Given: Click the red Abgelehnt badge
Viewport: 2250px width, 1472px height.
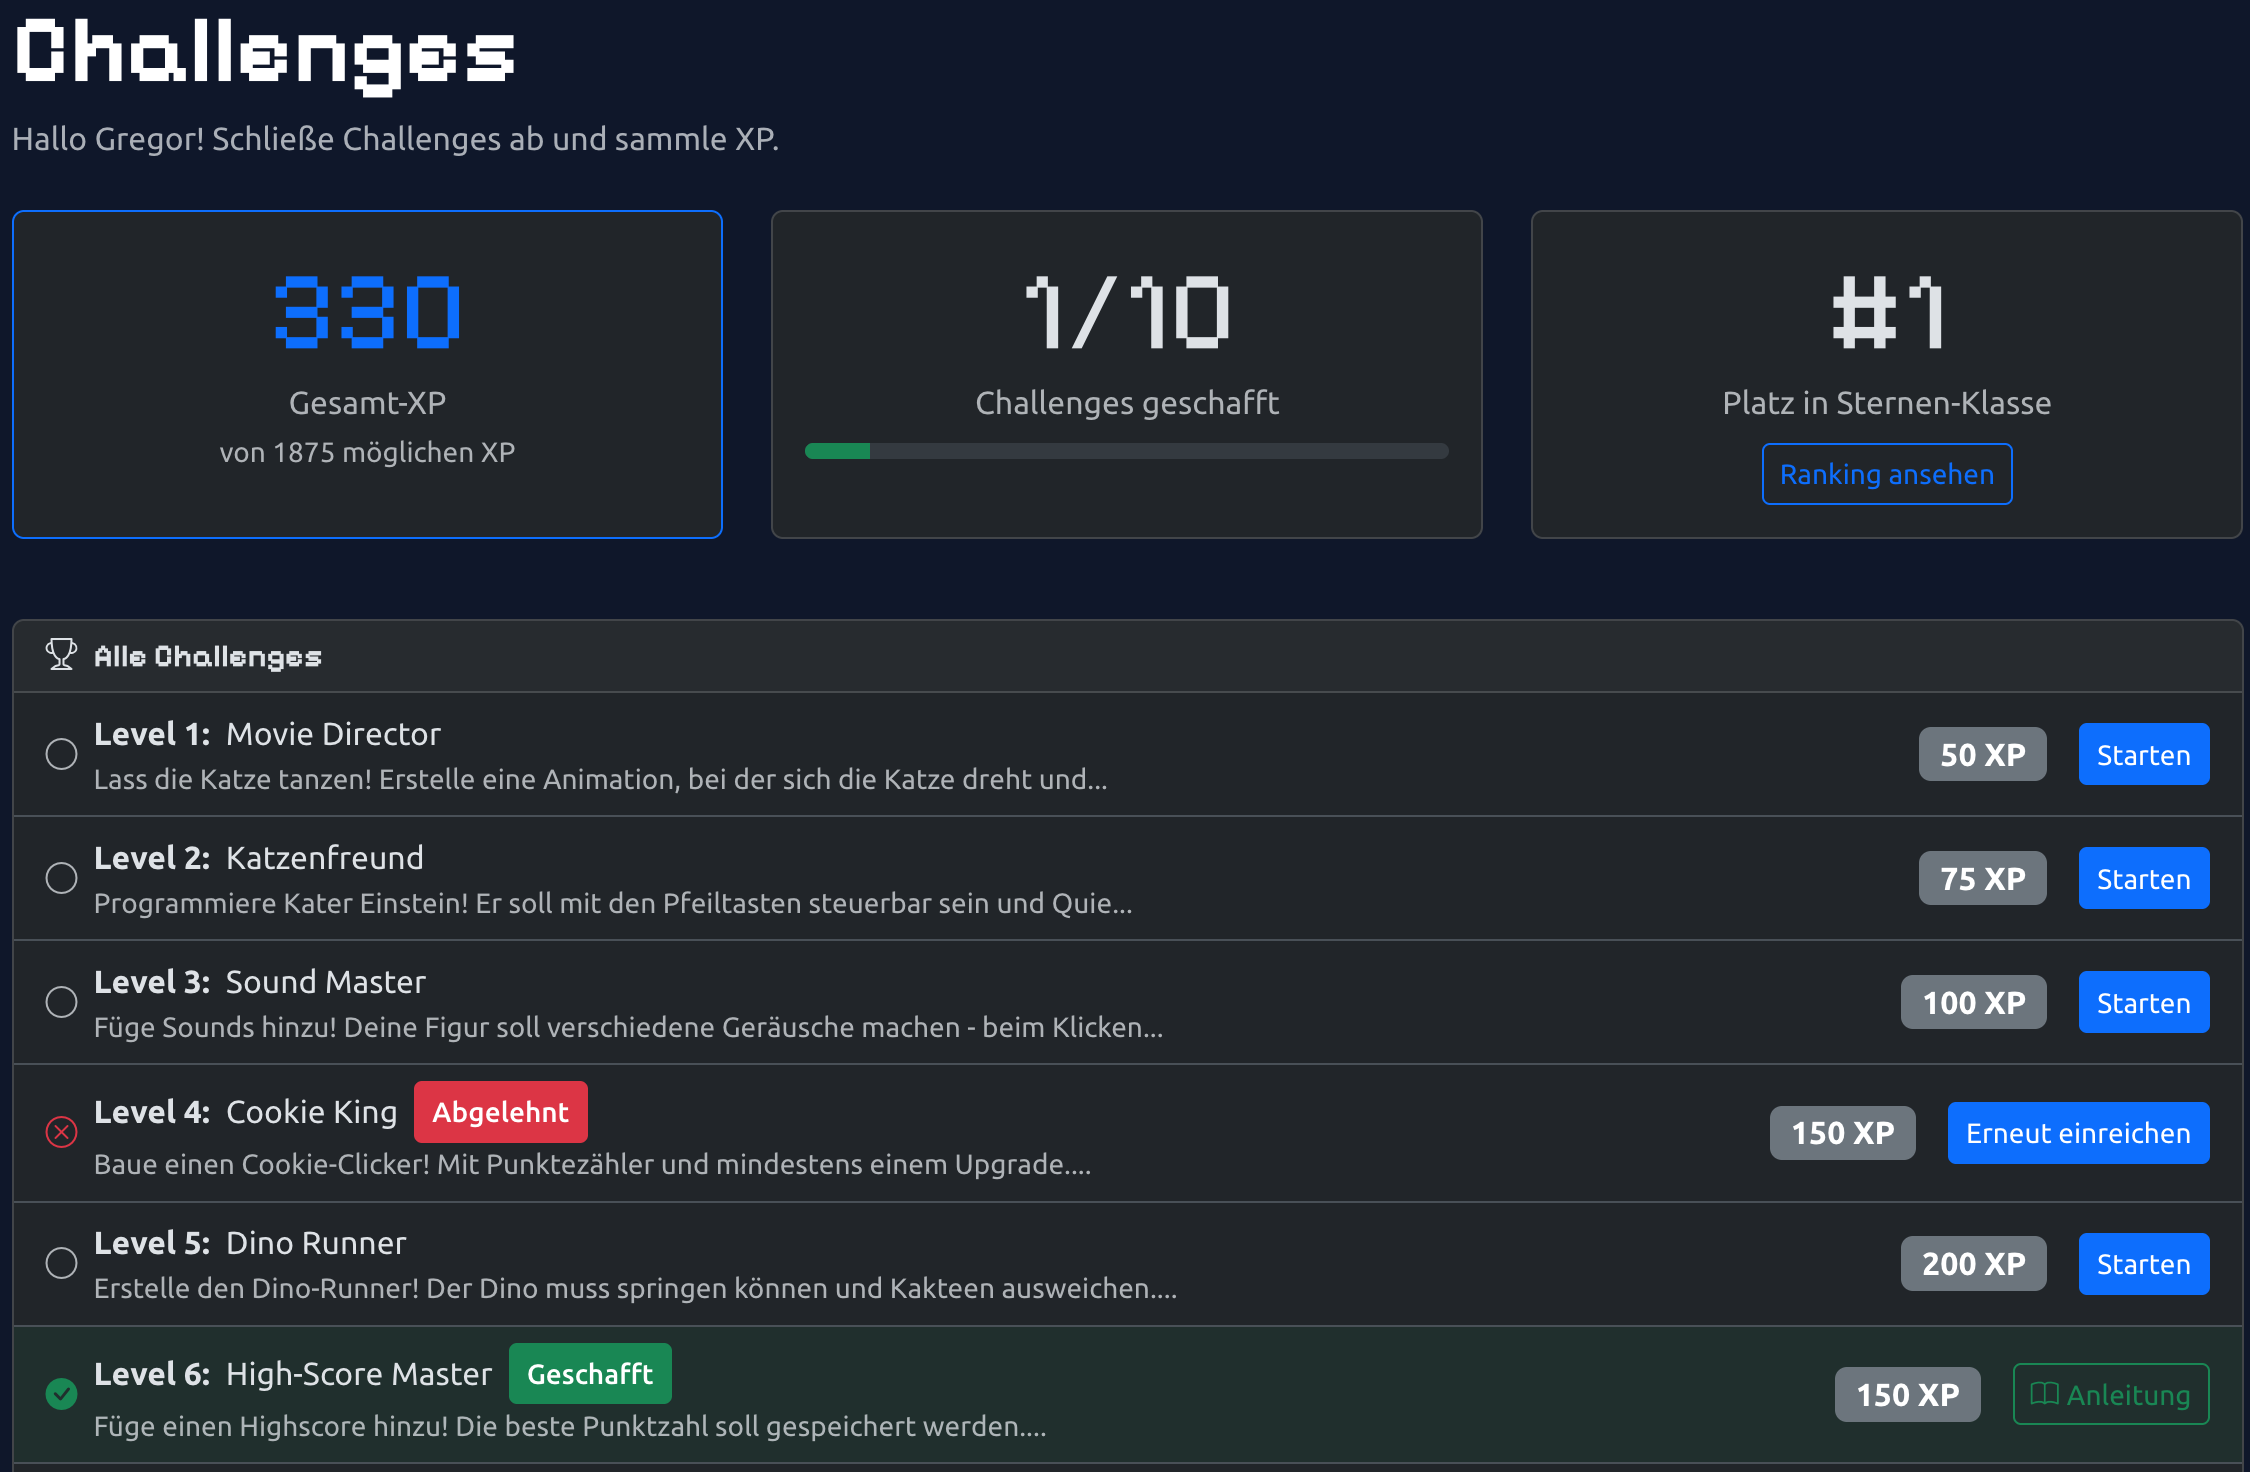Looking at the screenshot, I should 500,1111.
